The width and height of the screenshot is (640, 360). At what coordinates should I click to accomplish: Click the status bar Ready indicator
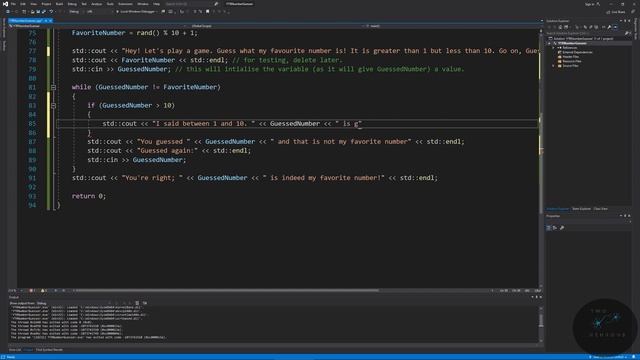tap(10, 357)
